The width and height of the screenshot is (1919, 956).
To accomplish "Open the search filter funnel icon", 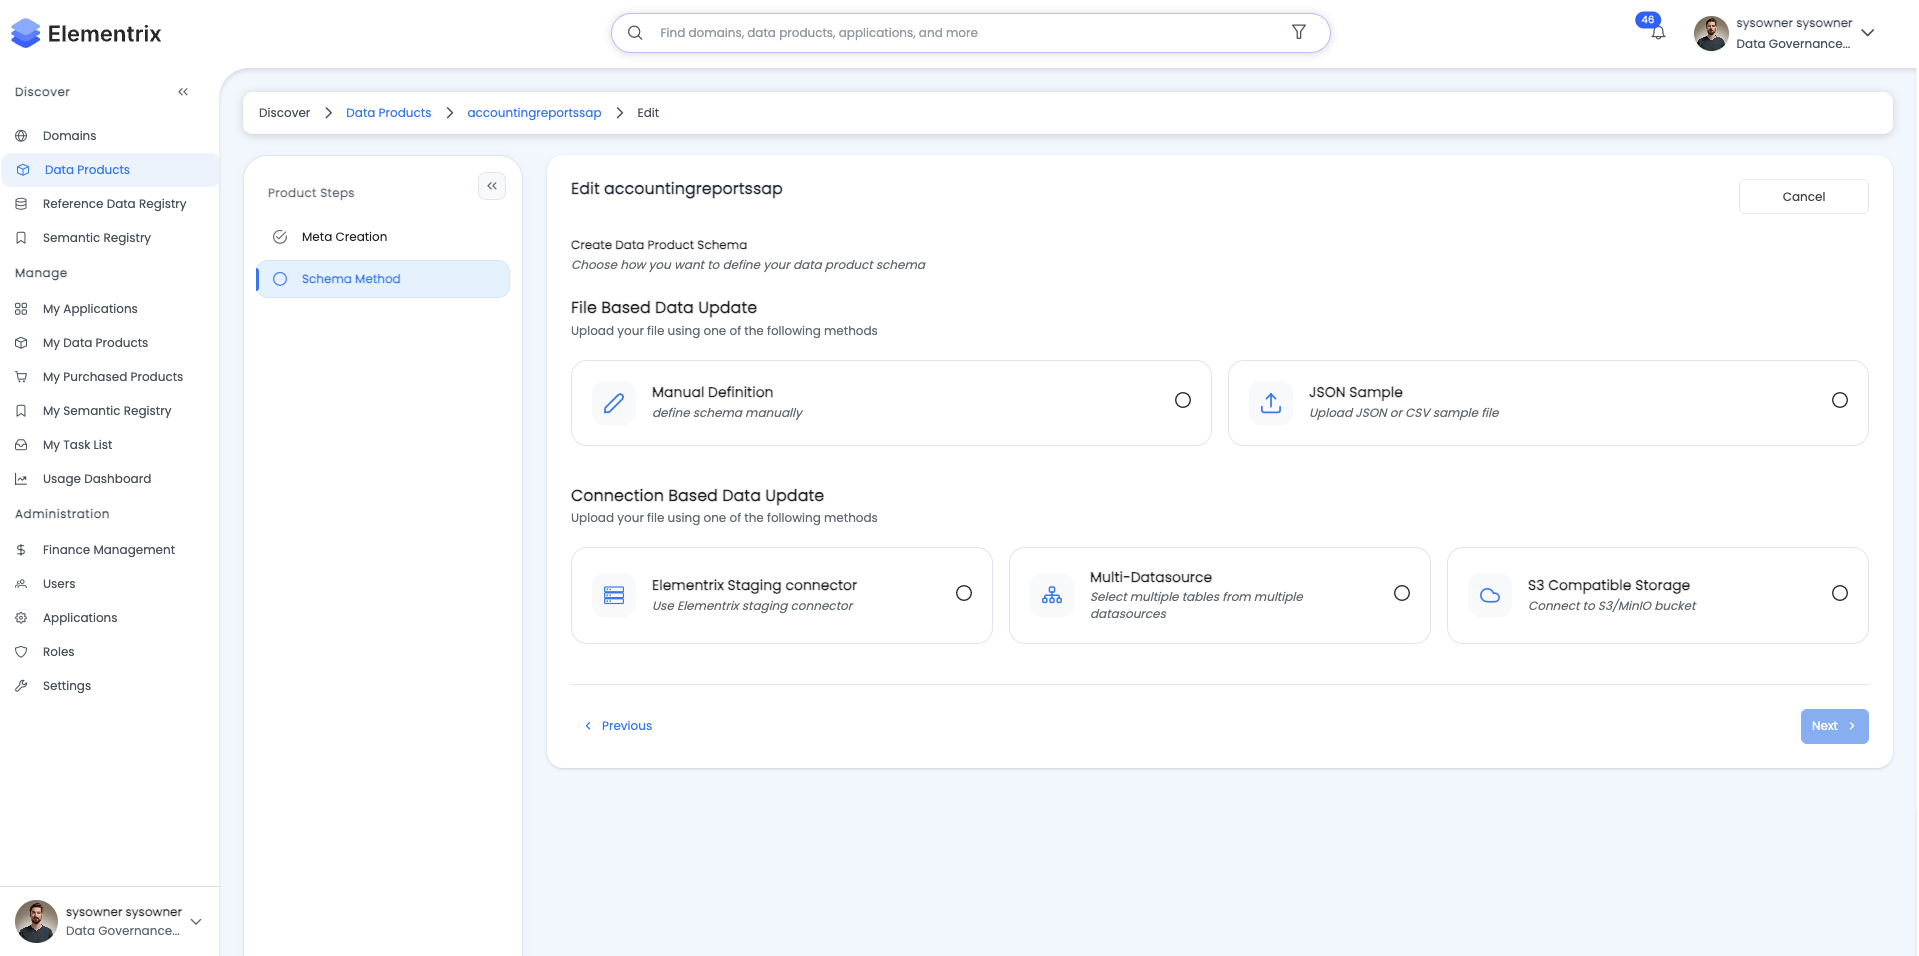I will pos(1298,32).
